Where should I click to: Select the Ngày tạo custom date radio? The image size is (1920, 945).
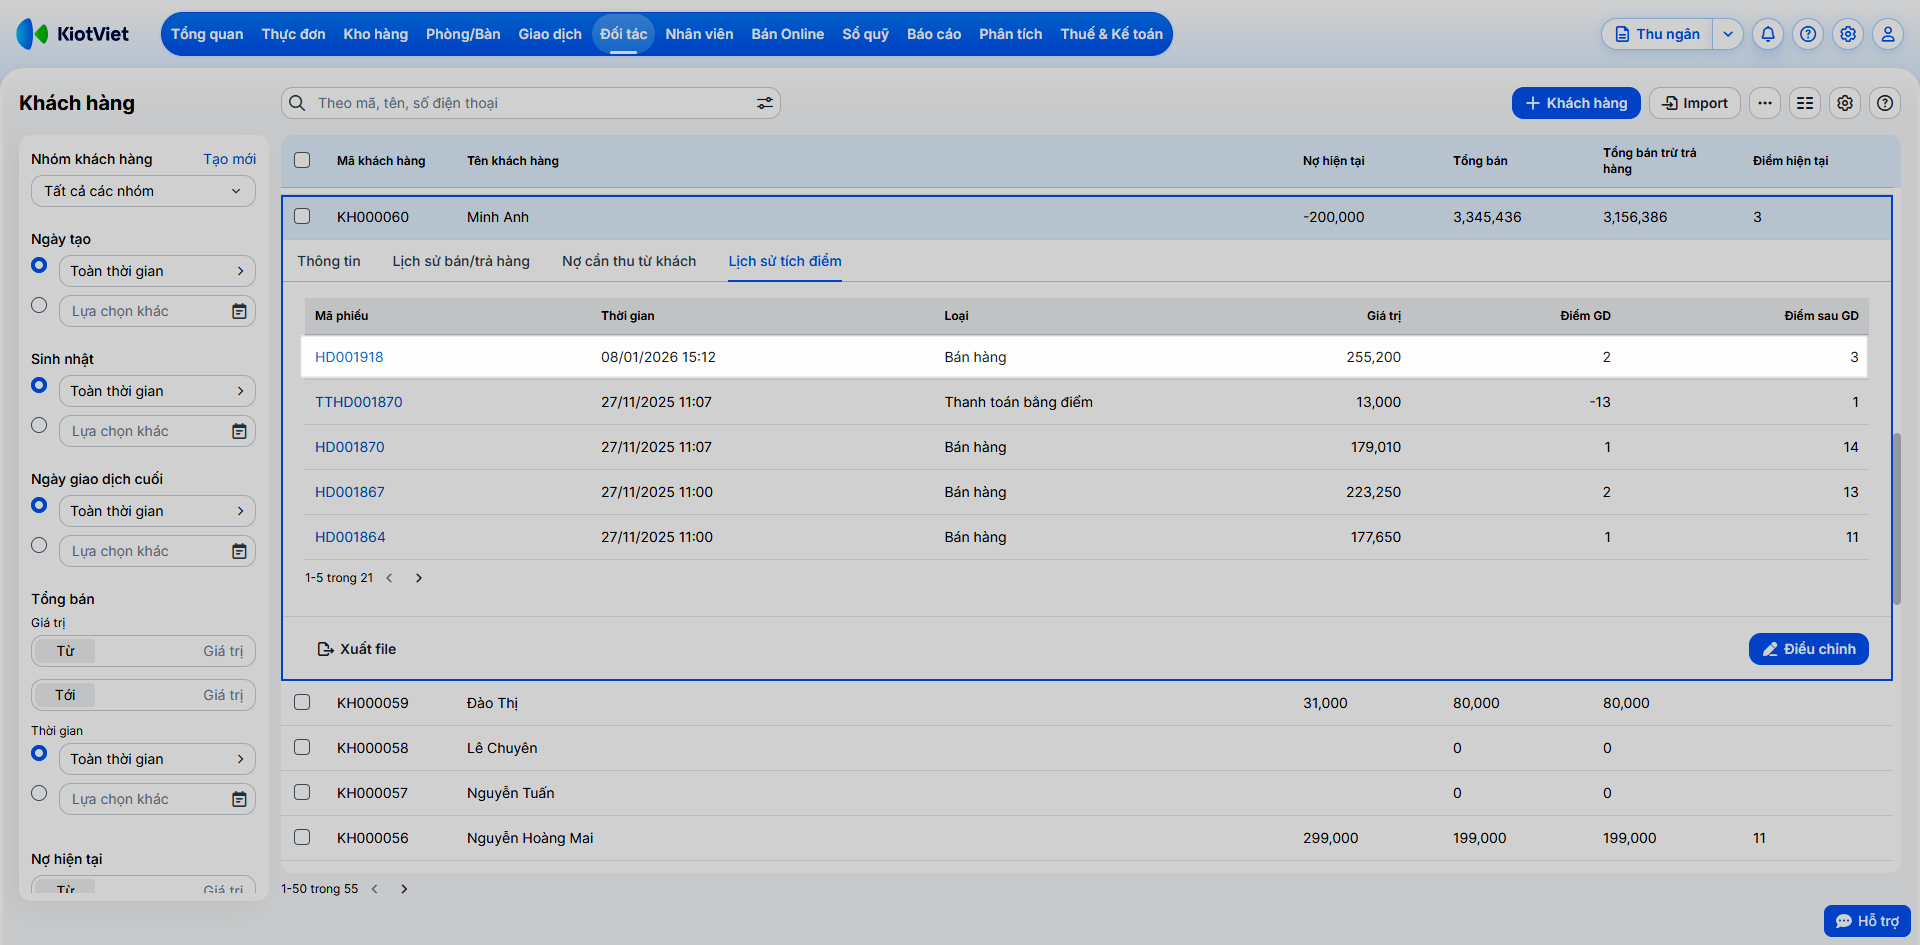[x=39, y=305]
